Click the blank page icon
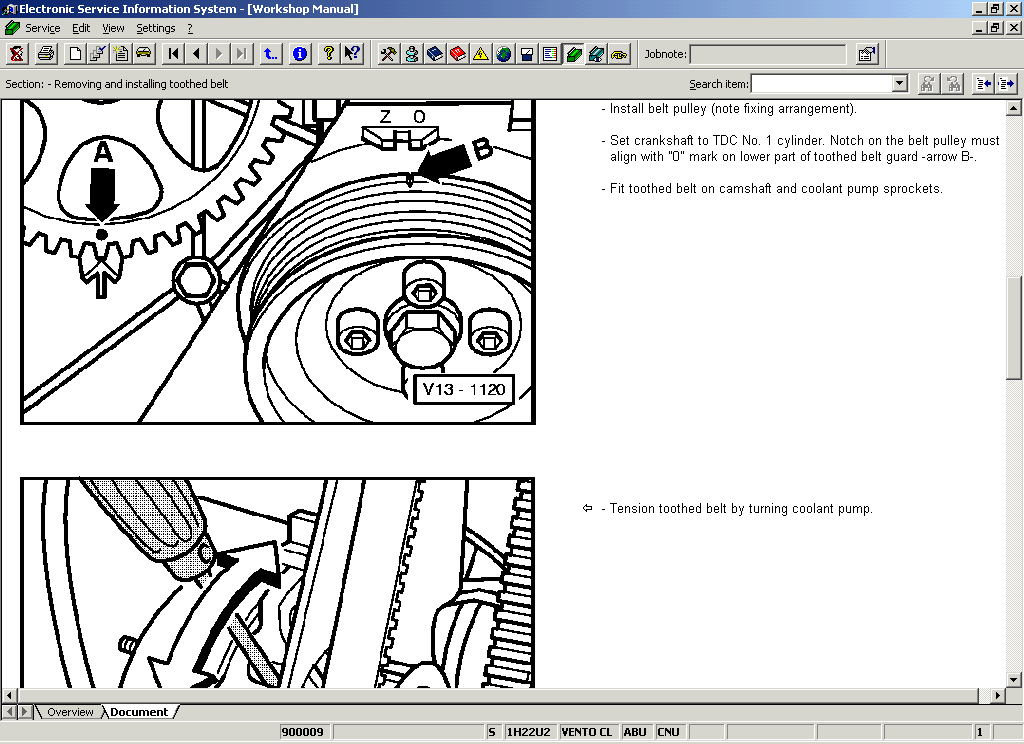This screenshot has width=1024, height=744. 75,54
